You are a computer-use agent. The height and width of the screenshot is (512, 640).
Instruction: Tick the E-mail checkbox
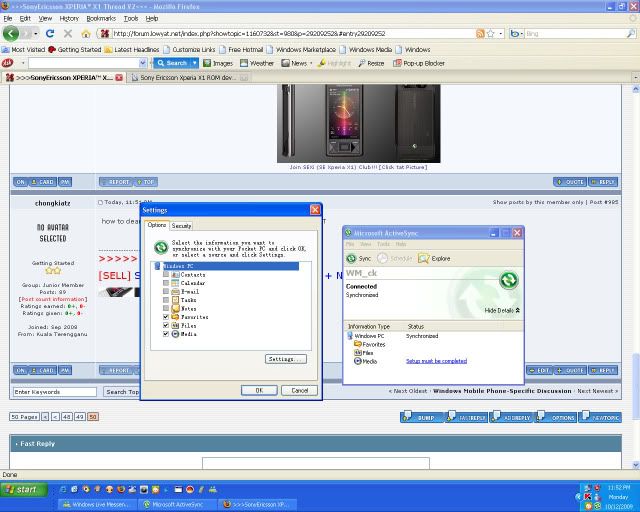(x=166, y=291)
